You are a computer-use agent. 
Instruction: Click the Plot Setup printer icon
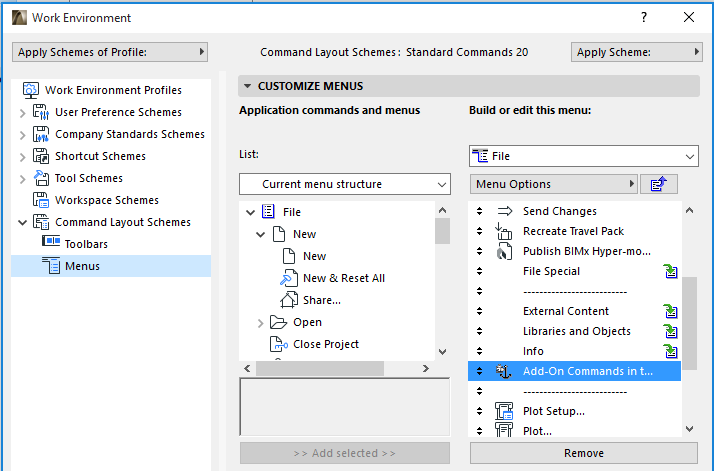(x=505, y=411)
